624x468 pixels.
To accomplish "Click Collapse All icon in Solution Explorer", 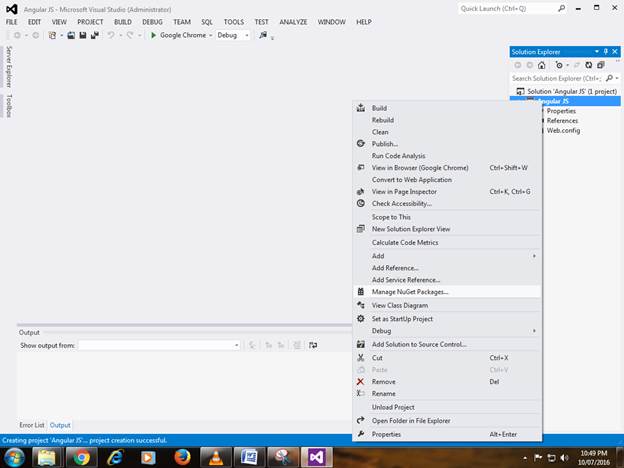I will pyautogui.click(x=601, y=65).
